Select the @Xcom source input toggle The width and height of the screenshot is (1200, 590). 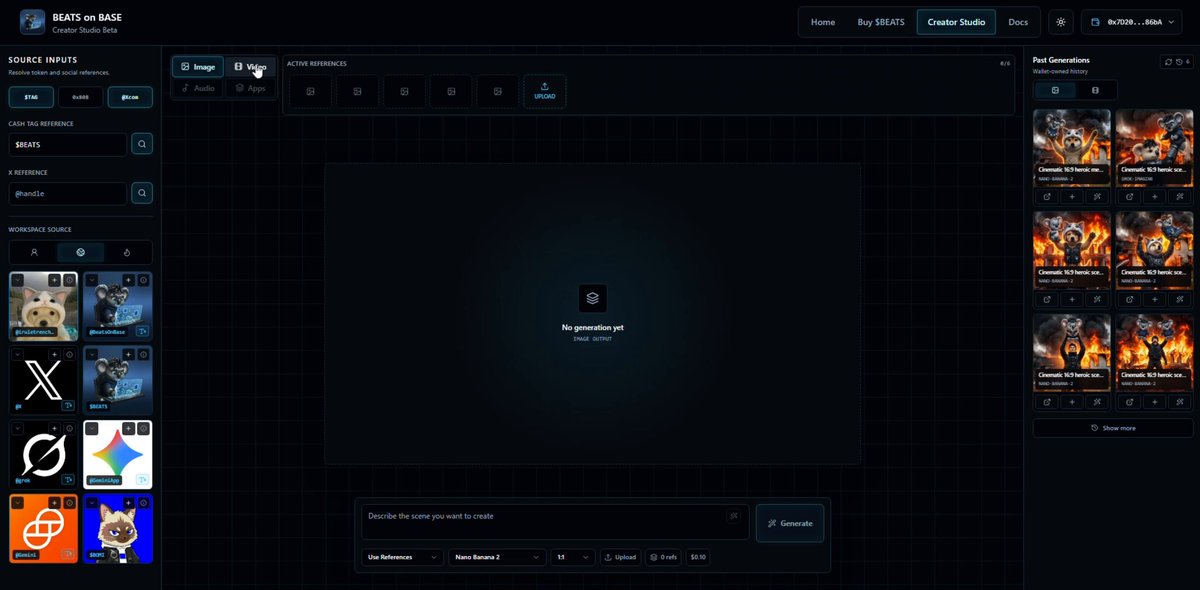pos(130,97)
